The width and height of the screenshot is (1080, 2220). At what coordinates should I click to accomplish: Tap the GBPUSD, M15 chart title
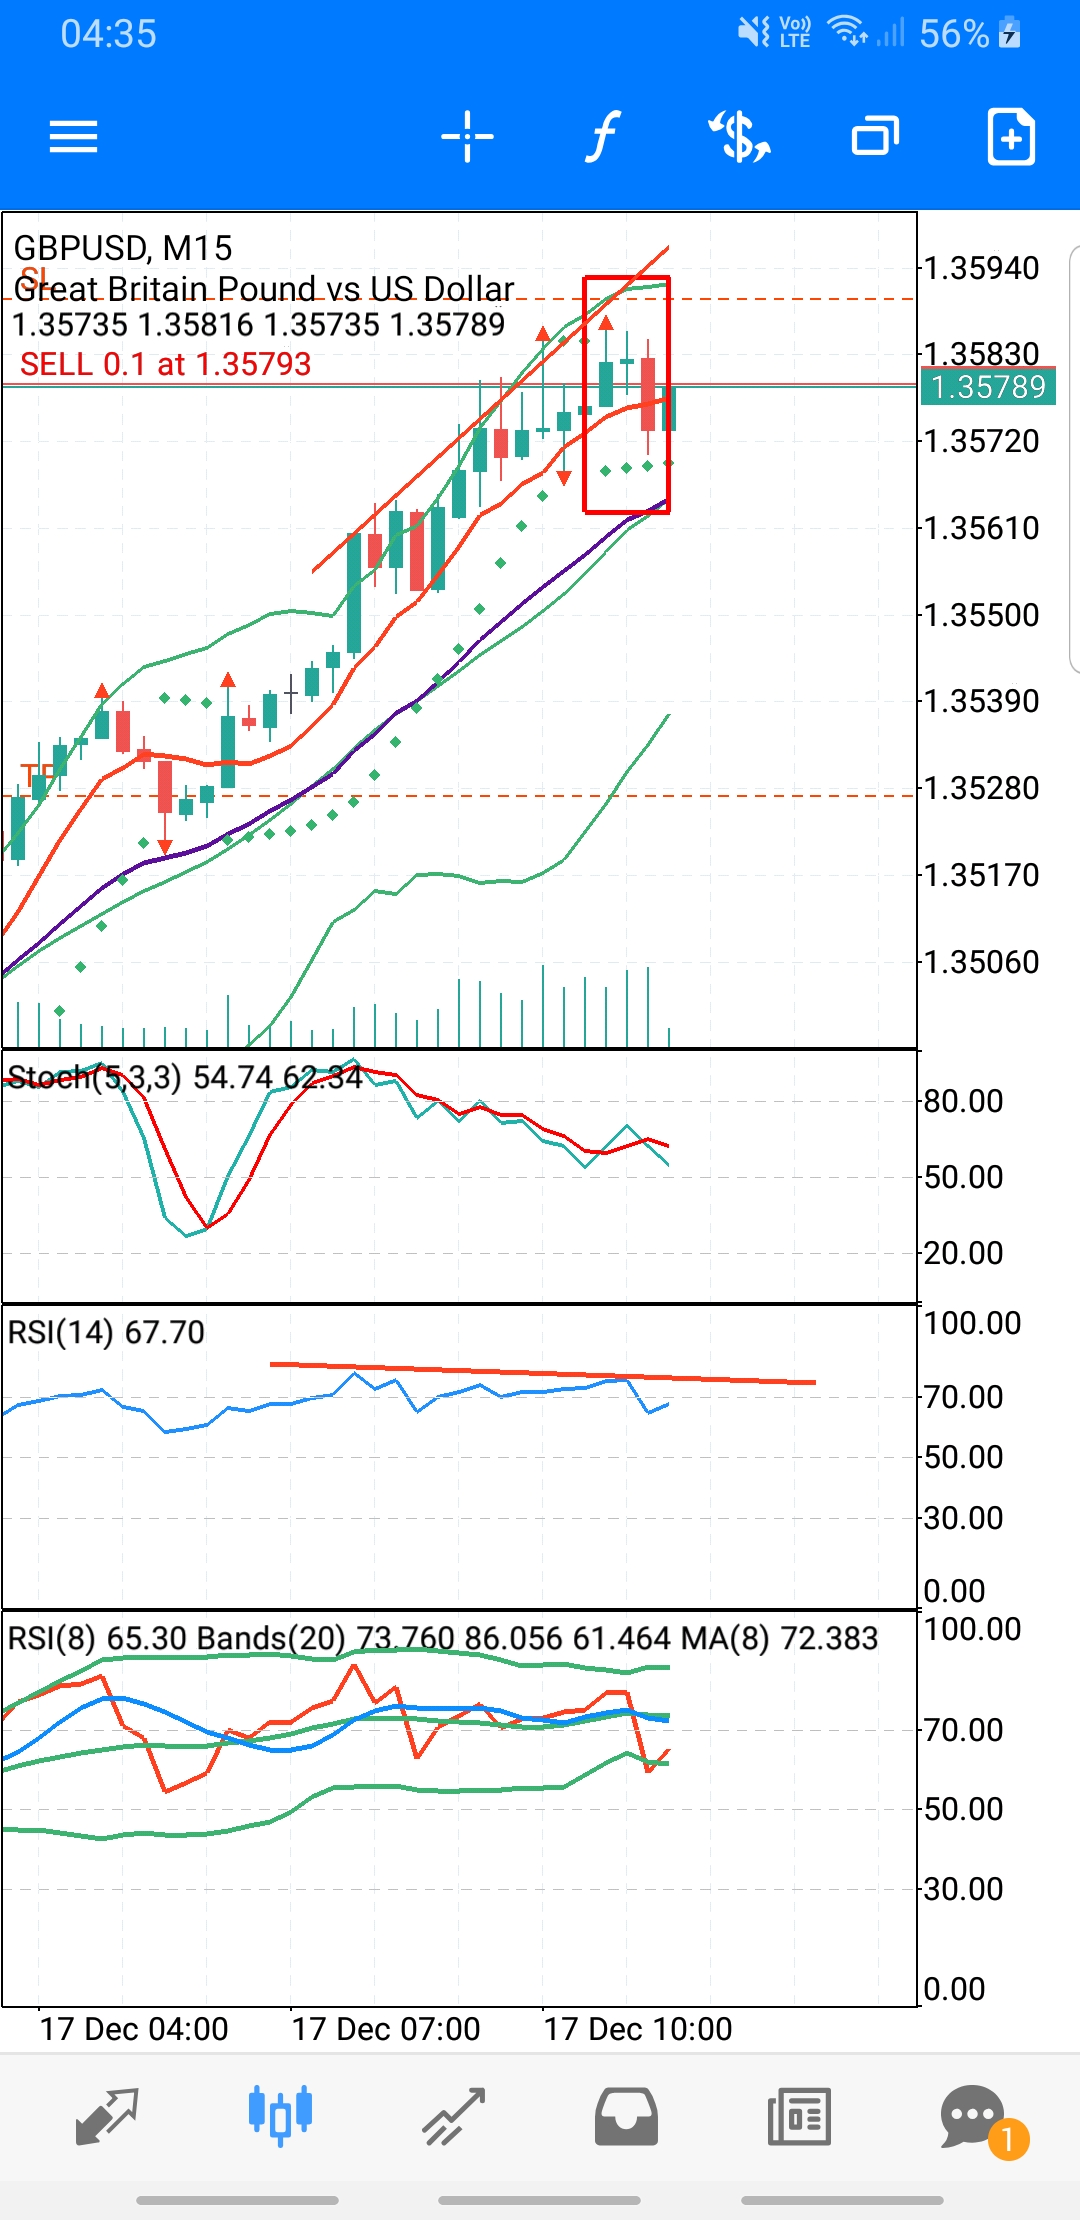tap(123, 248)
